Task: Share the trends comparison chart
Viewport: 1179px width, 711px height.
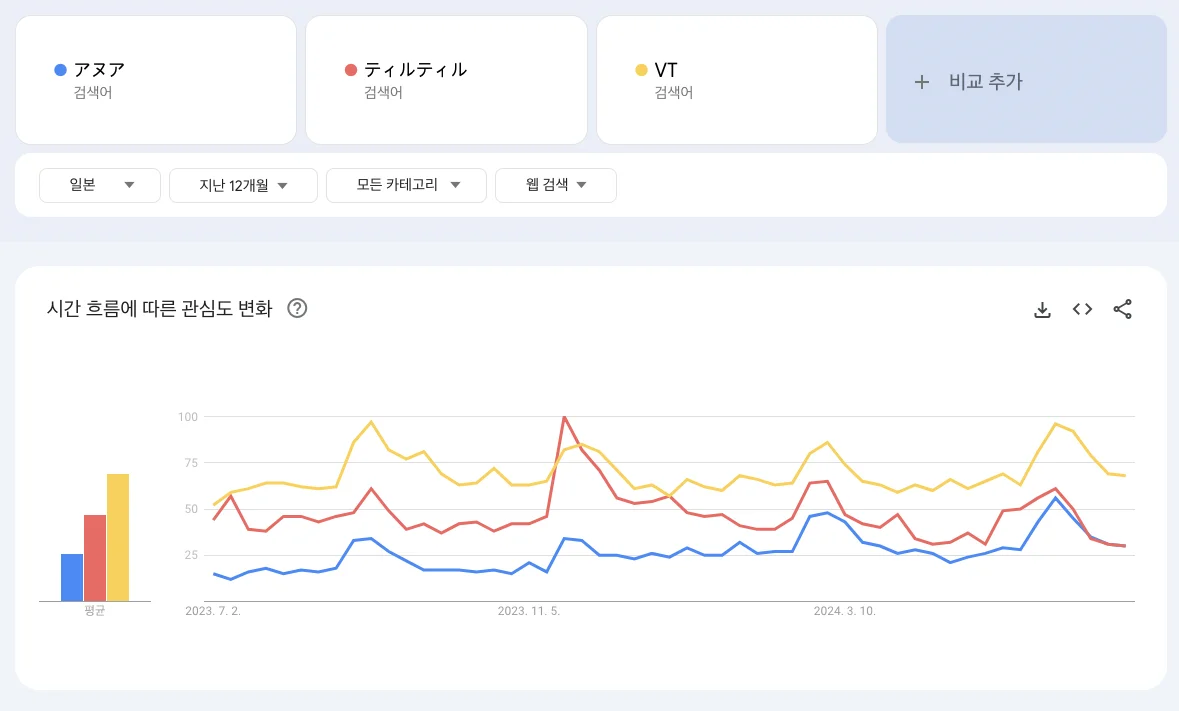Action: 1122,310
